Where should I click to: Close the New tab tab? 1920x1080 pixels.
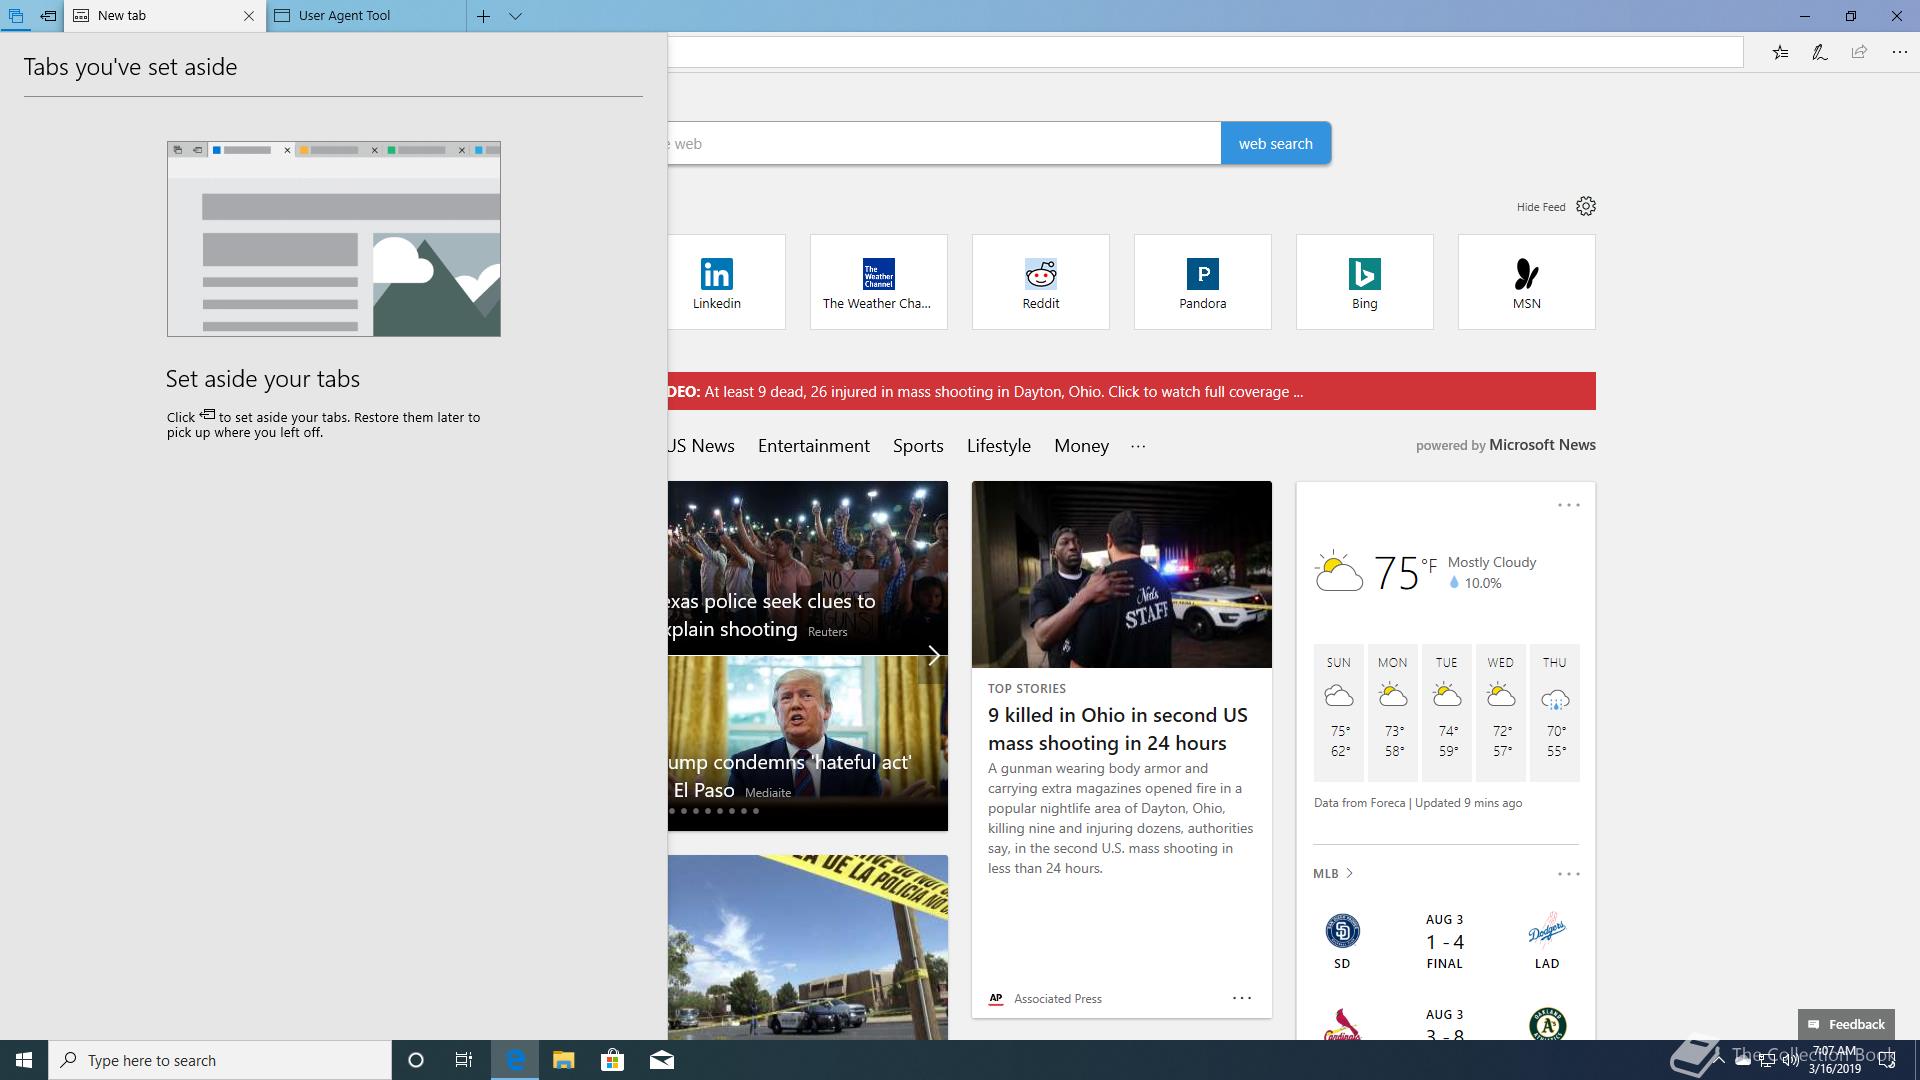(249, 16)
